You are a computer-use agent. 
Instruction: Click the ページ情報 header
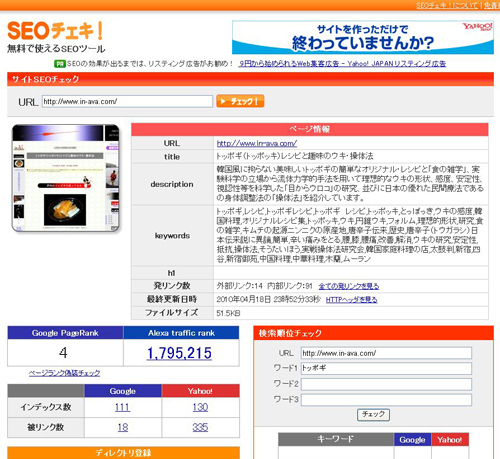point(310,129)
